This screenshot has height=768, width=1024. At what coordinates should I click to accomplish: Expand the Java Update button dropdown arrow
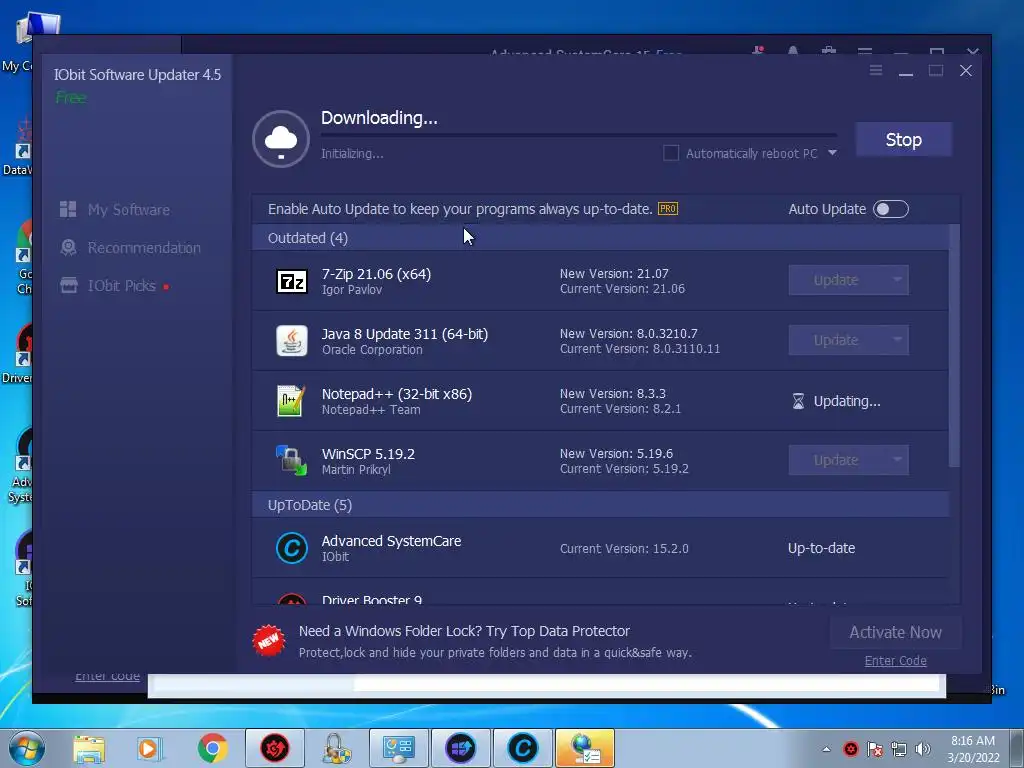[x=897, y=340]
